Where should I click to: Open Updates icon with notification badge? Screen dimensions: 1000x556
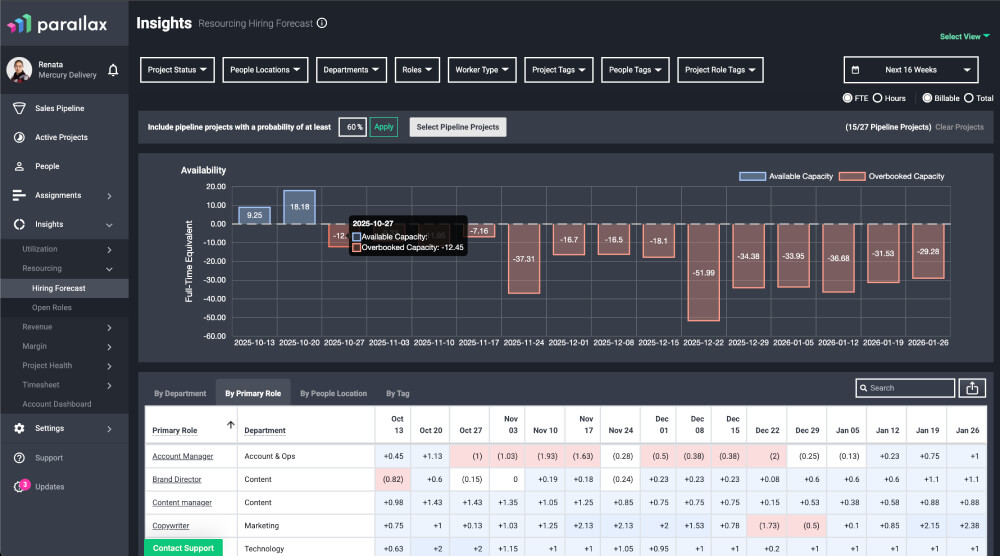tap(19, 487)
